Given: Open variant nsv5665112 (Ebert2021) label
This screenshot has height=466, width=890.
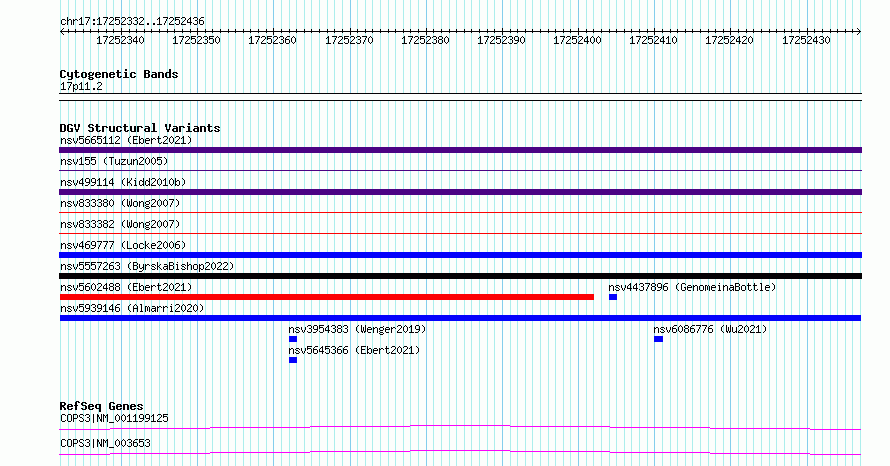Looking at the screenshot, I should 126,140.
